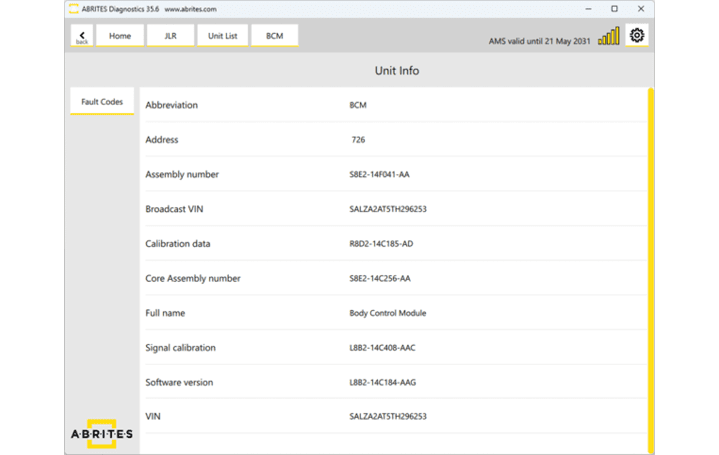Viewport: 719px width, 455px height.
Task: Select the VIN value in last row
Action: [388, 416]
